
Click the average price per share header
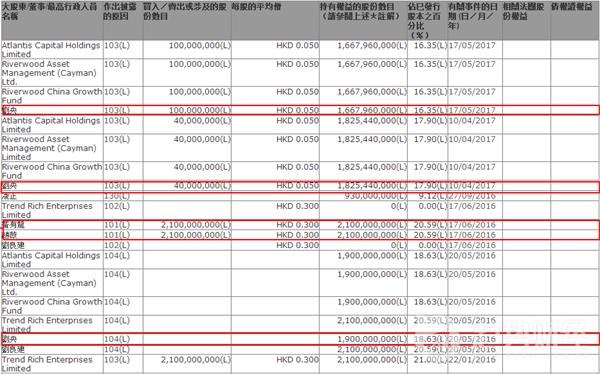tap(256, 7)
